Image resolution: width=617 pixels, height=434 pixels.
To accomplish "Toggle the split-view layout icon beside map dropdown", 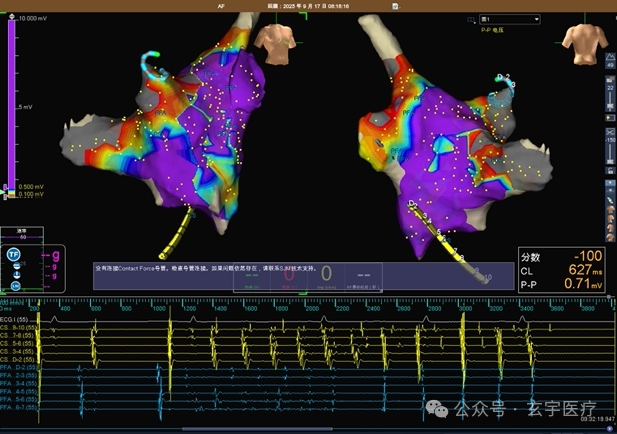I will (471, 20).
